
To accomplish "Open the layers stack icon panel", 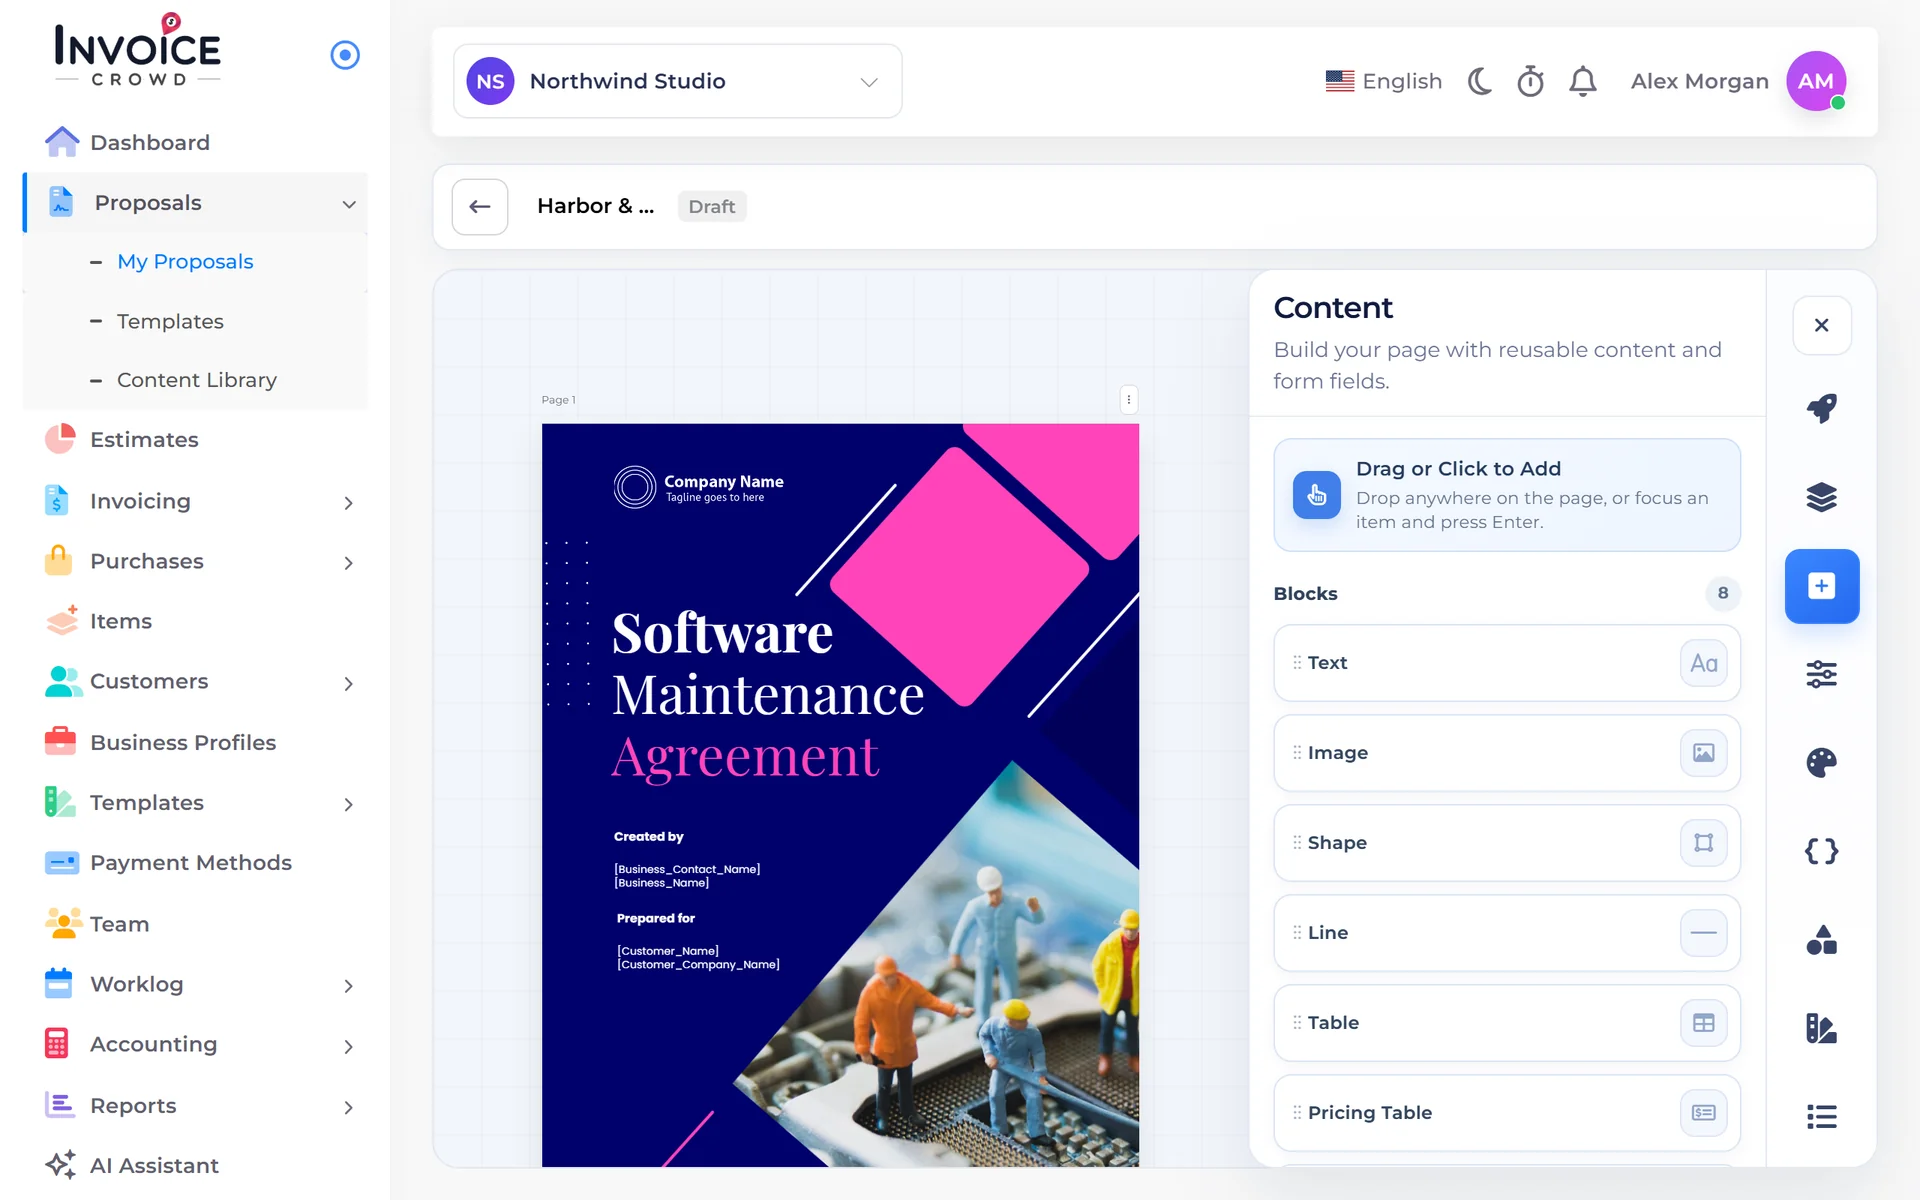I will (x=1821, y=497).
